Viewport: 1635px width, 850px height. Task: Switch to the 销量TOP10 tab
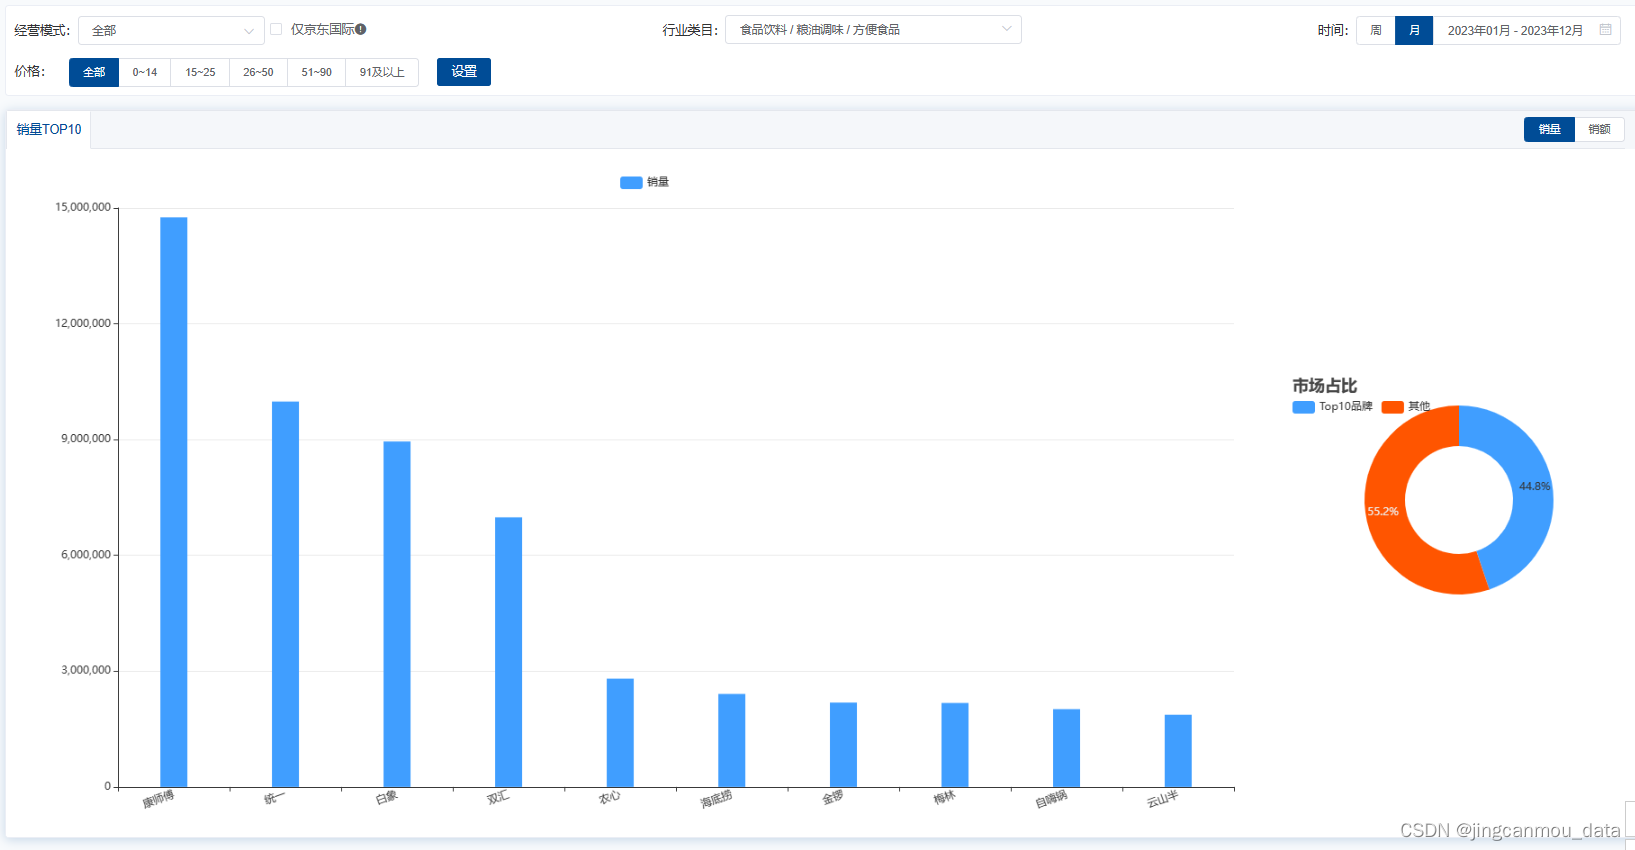click(49, 129)
